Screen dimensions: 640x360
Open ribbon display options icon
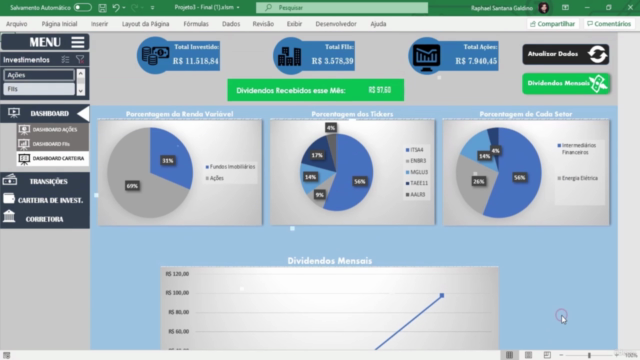pyautogui.click(x=565, y=7)
